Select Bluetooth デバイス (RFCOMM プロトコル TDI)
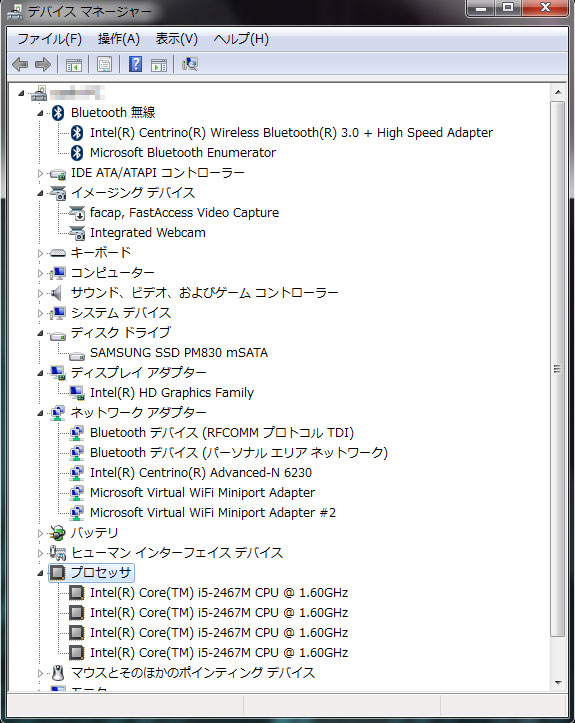This screenshot has height=723, width=575. 222,433
